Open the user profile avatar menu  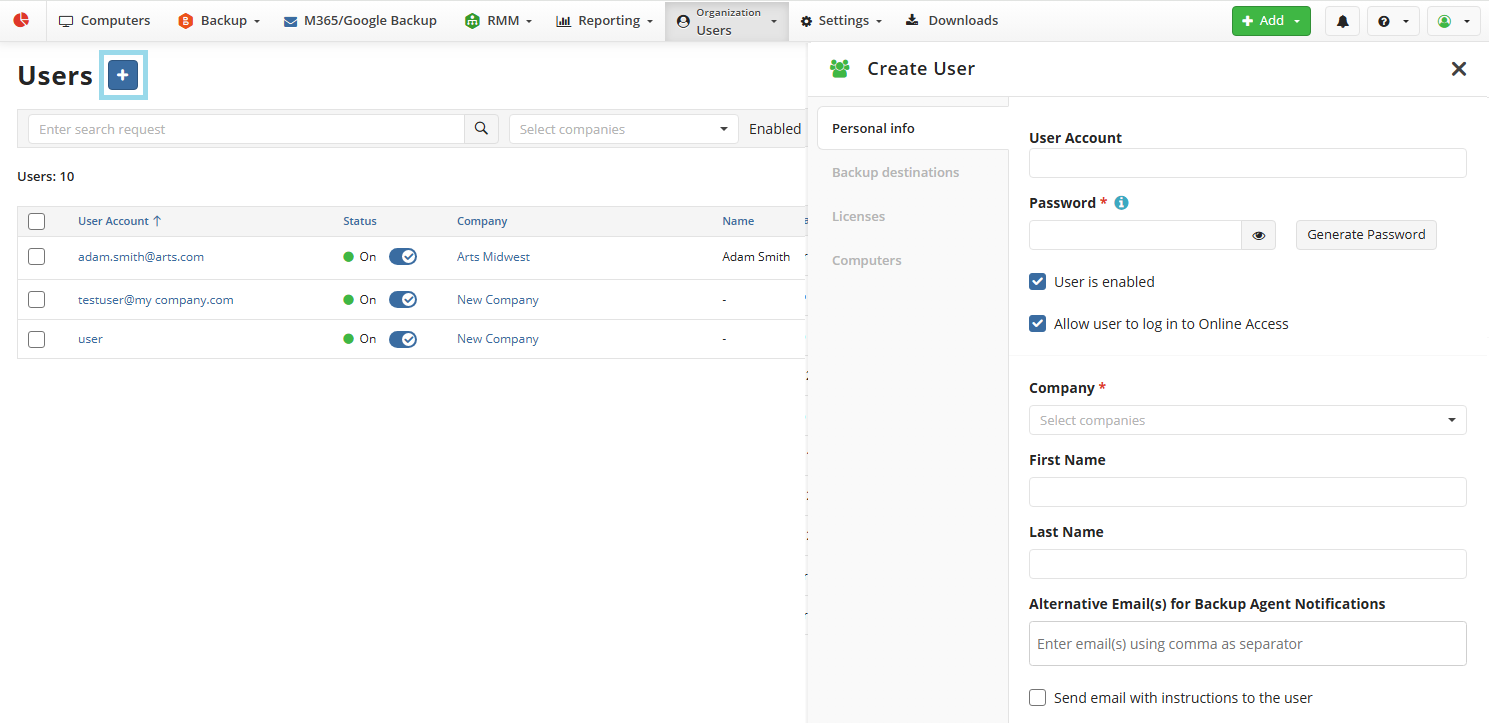(1453, 21)
